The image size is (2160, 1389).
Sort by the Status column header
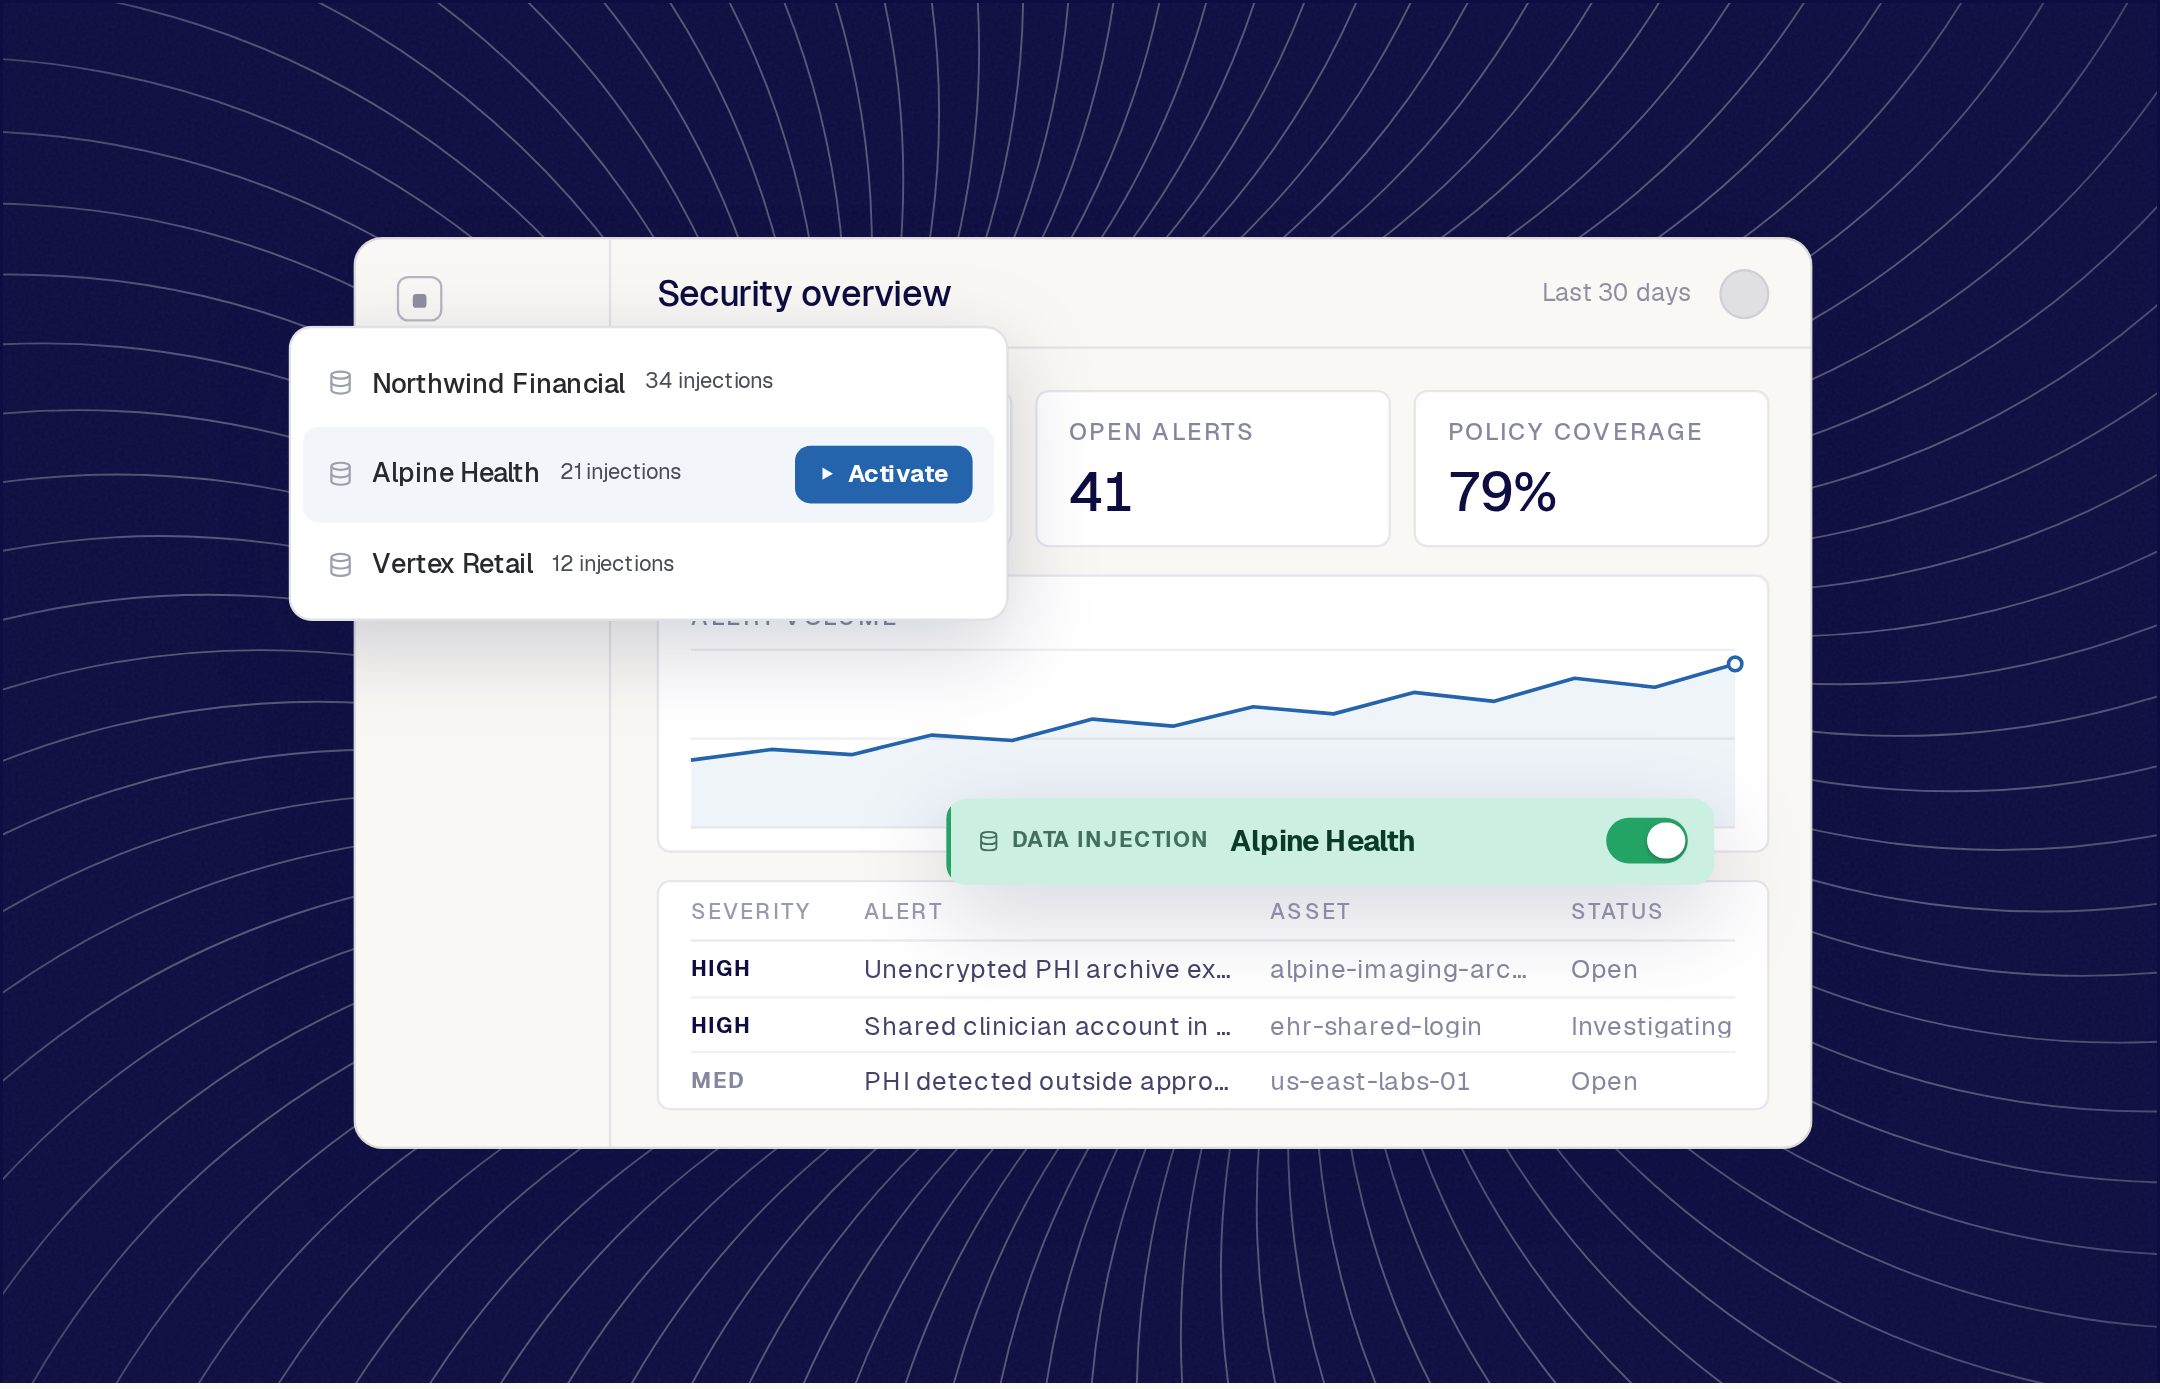pyautogui.click(x=1616, y=912)
